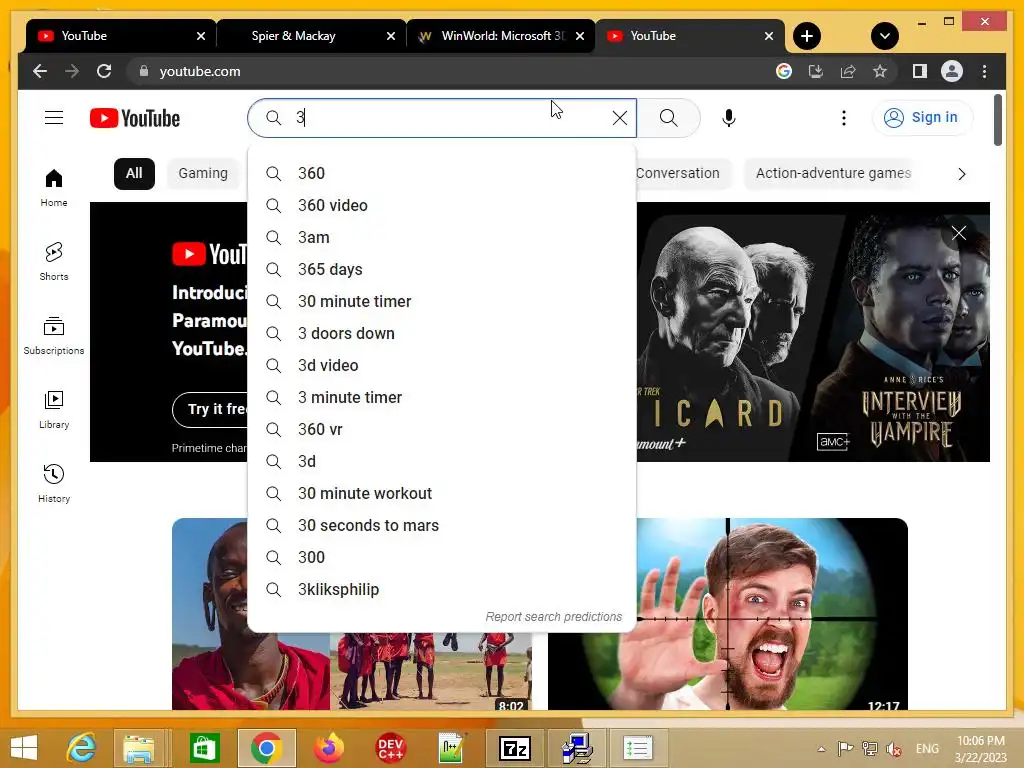Choose the '300' suggestion
This screenshot has width=1024, height=768.
click(442, 557)
